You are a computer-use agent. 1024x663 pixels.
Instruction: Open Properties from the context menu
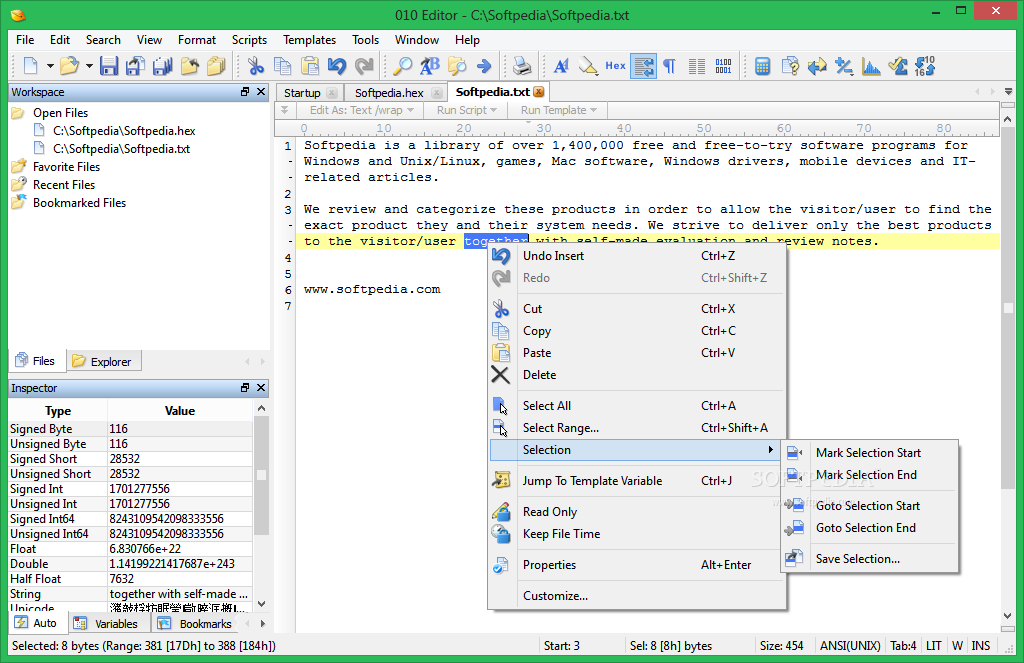point(637,565)
